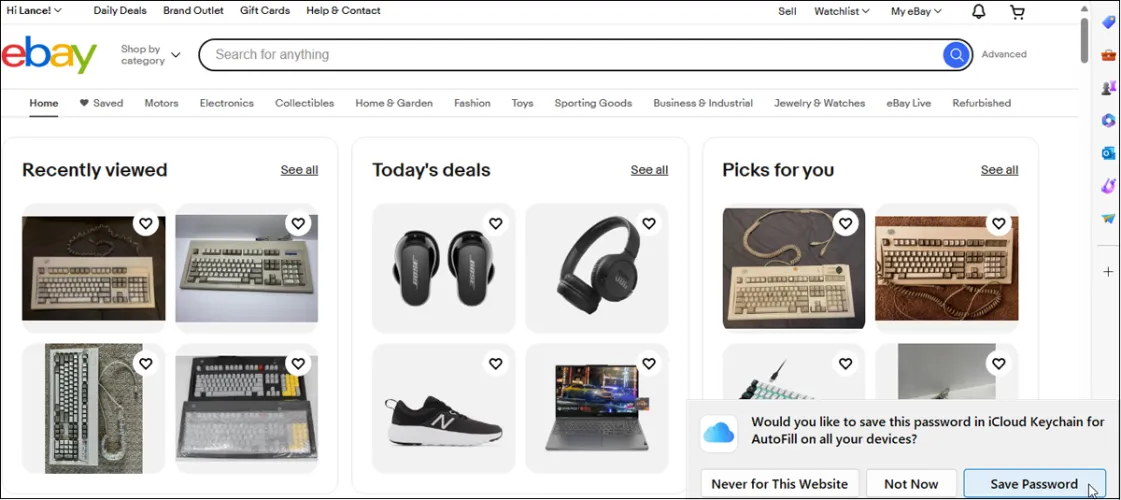This screenshot has width=1121, height=500.
Task: Go to the Electronics tab
Action: [x=227, y=103]
